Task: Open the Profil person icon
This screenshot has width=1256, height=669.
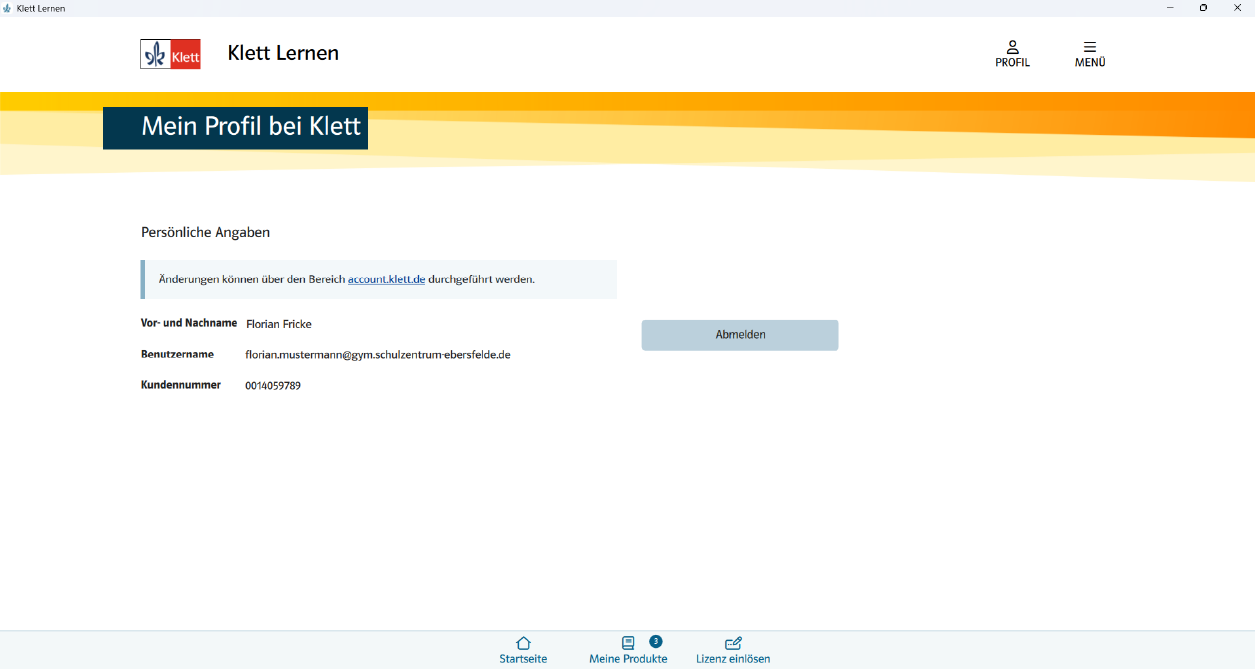Action: (1012, 47)
